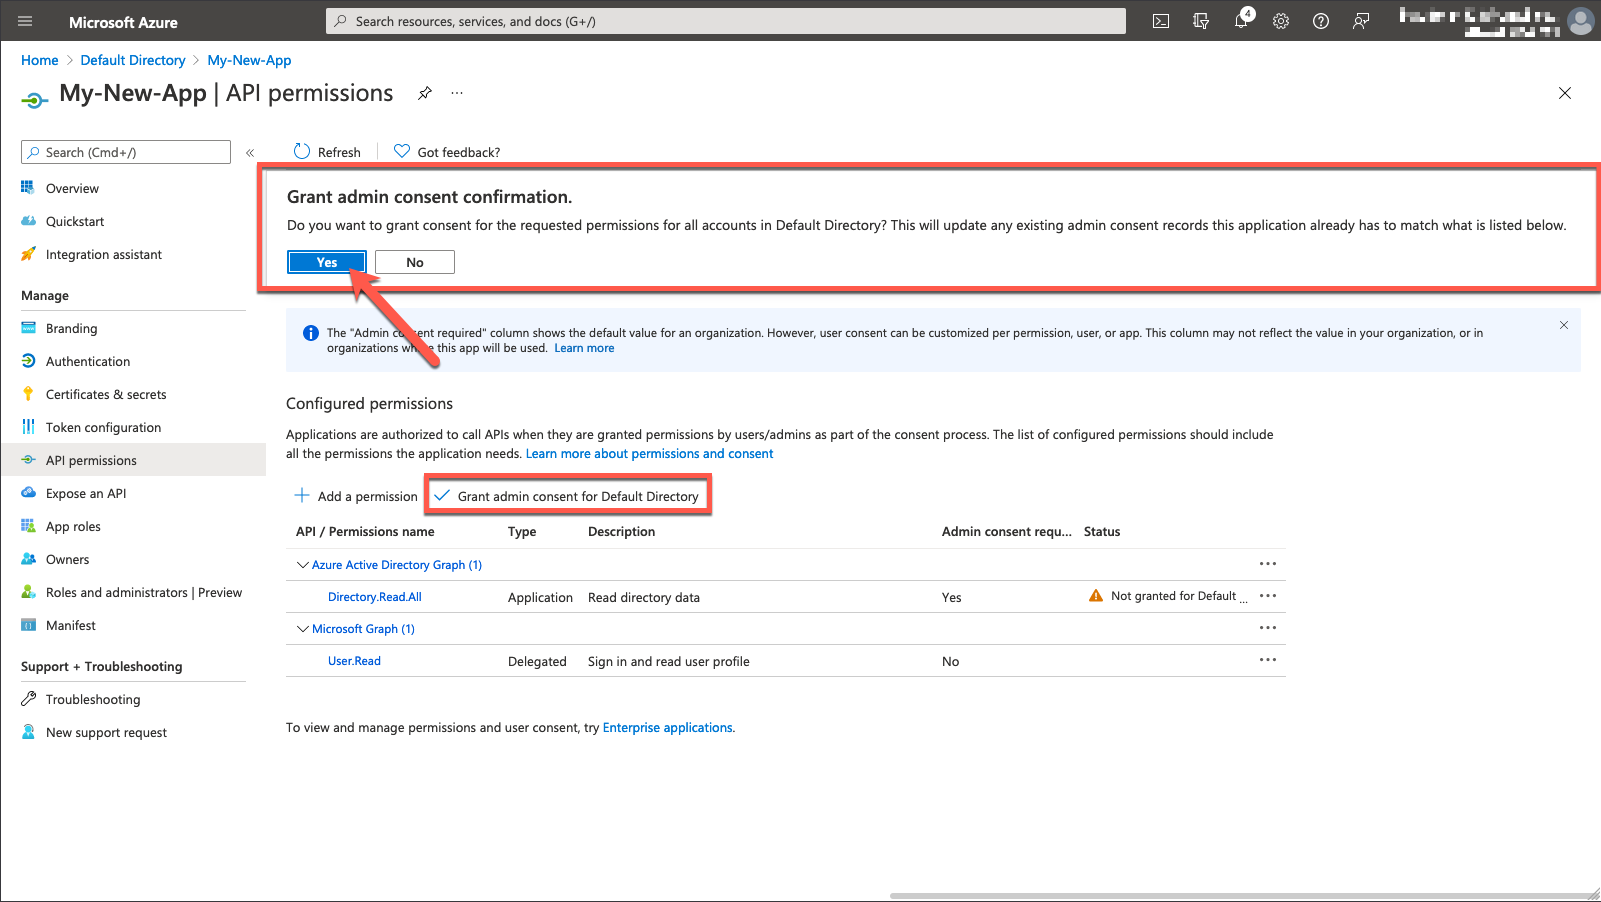1601x902 pixels.
Task: Open the Azure portal hamburger menu
Action: coord(25,21)
